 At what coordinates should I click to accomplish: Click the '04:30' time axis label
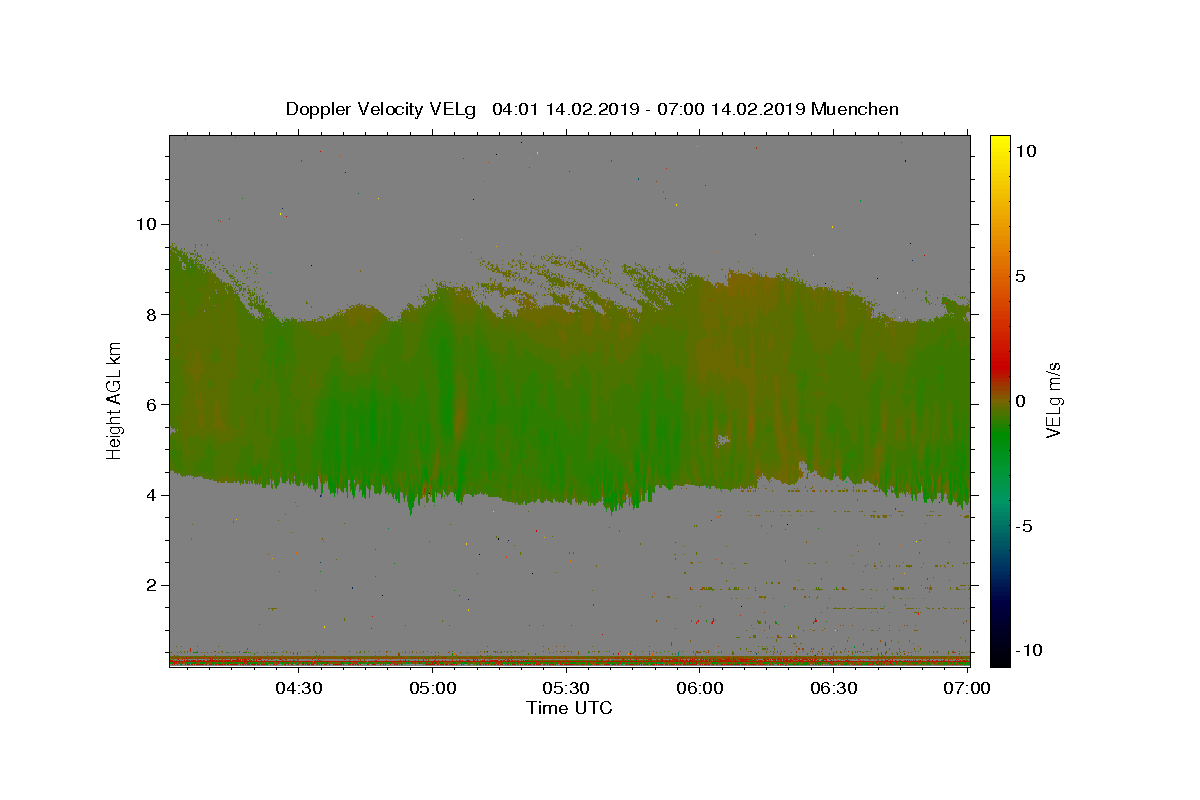point(299,688)
